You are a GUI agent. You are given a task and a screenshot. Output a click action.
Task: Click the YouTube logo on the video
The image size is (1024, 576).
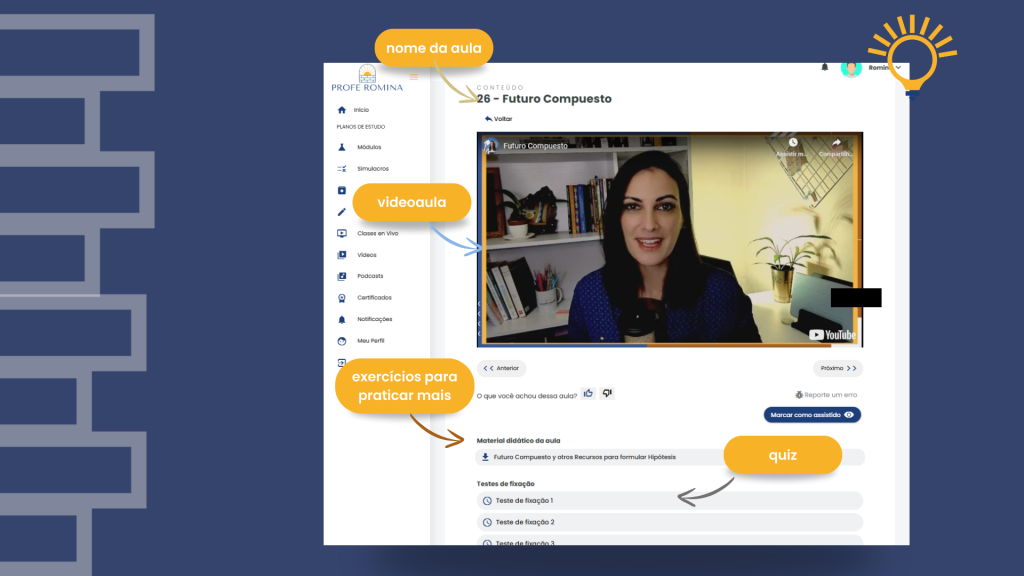pyautogui.click(x=833, y=335)
